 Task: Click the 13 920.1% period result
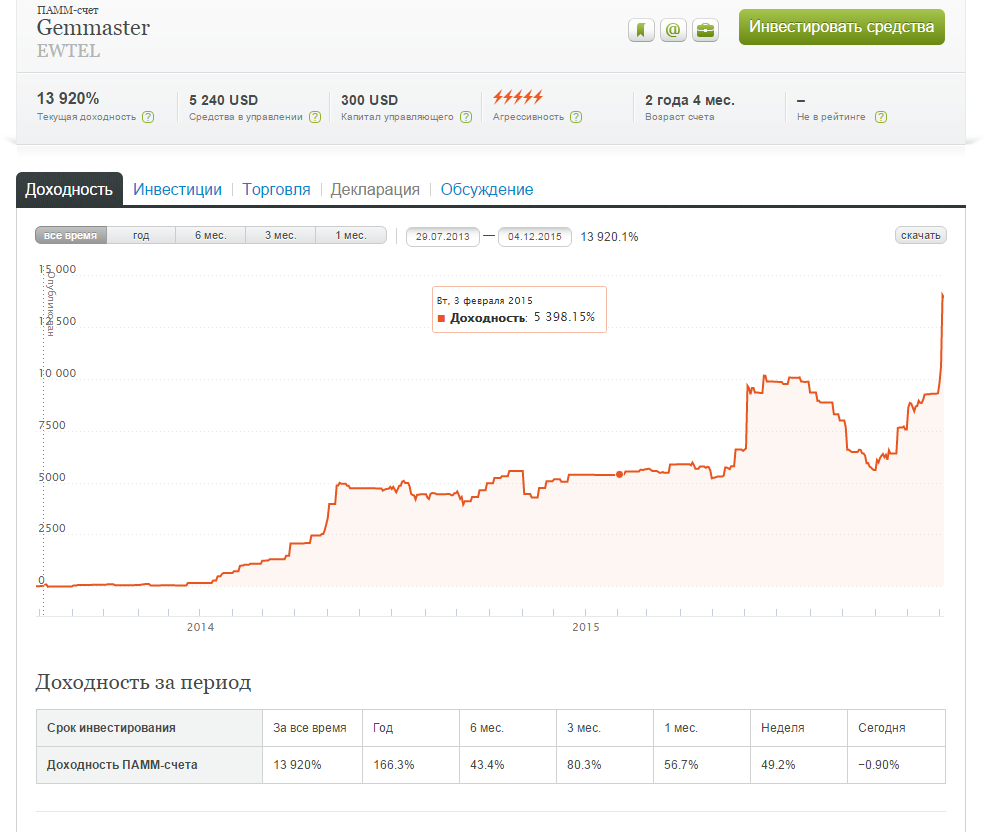609,237
